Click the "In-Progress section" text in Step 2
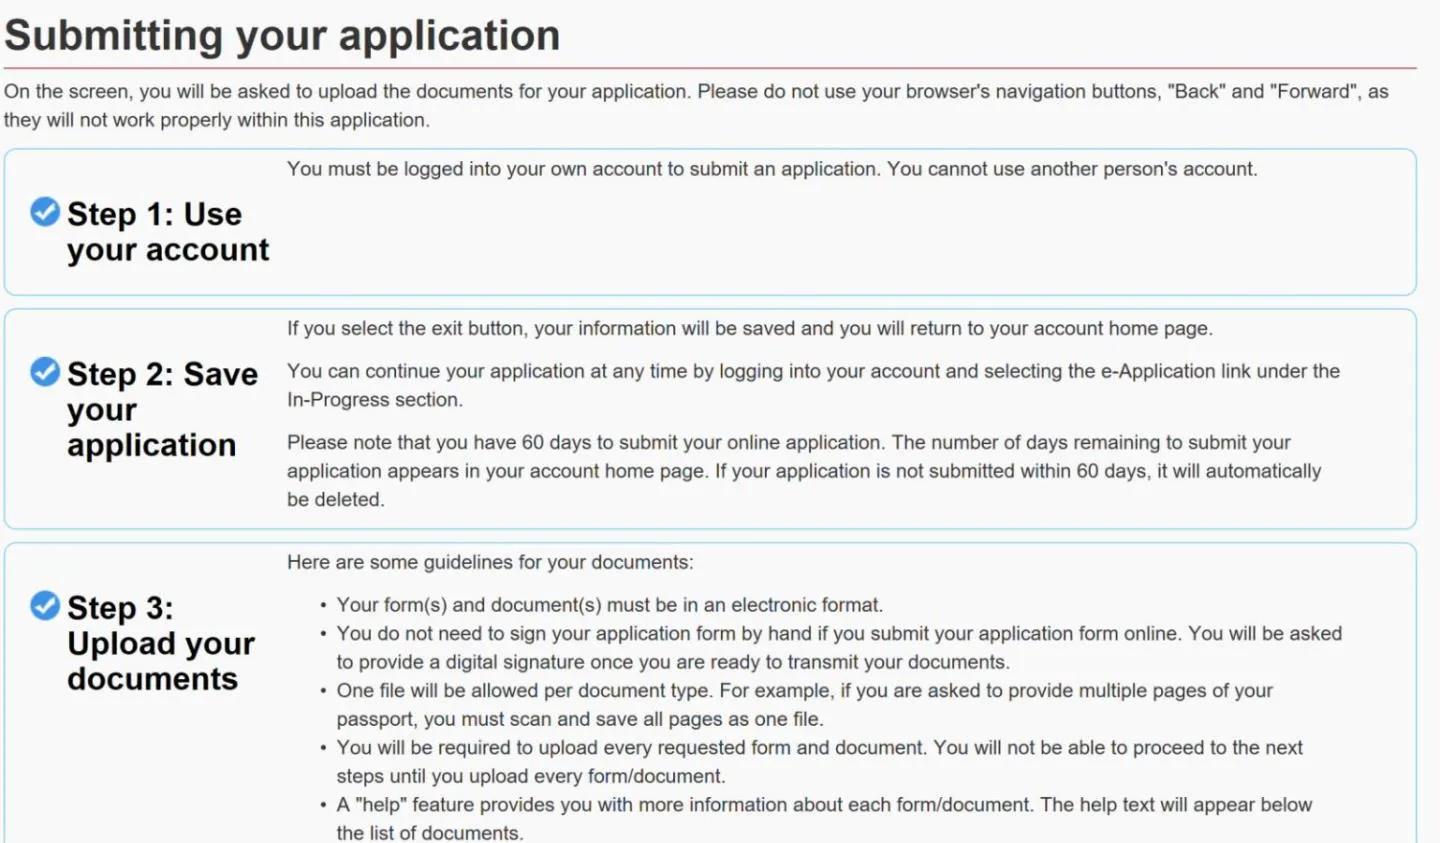The image size is (1440, 843). (x=373, y=400)
